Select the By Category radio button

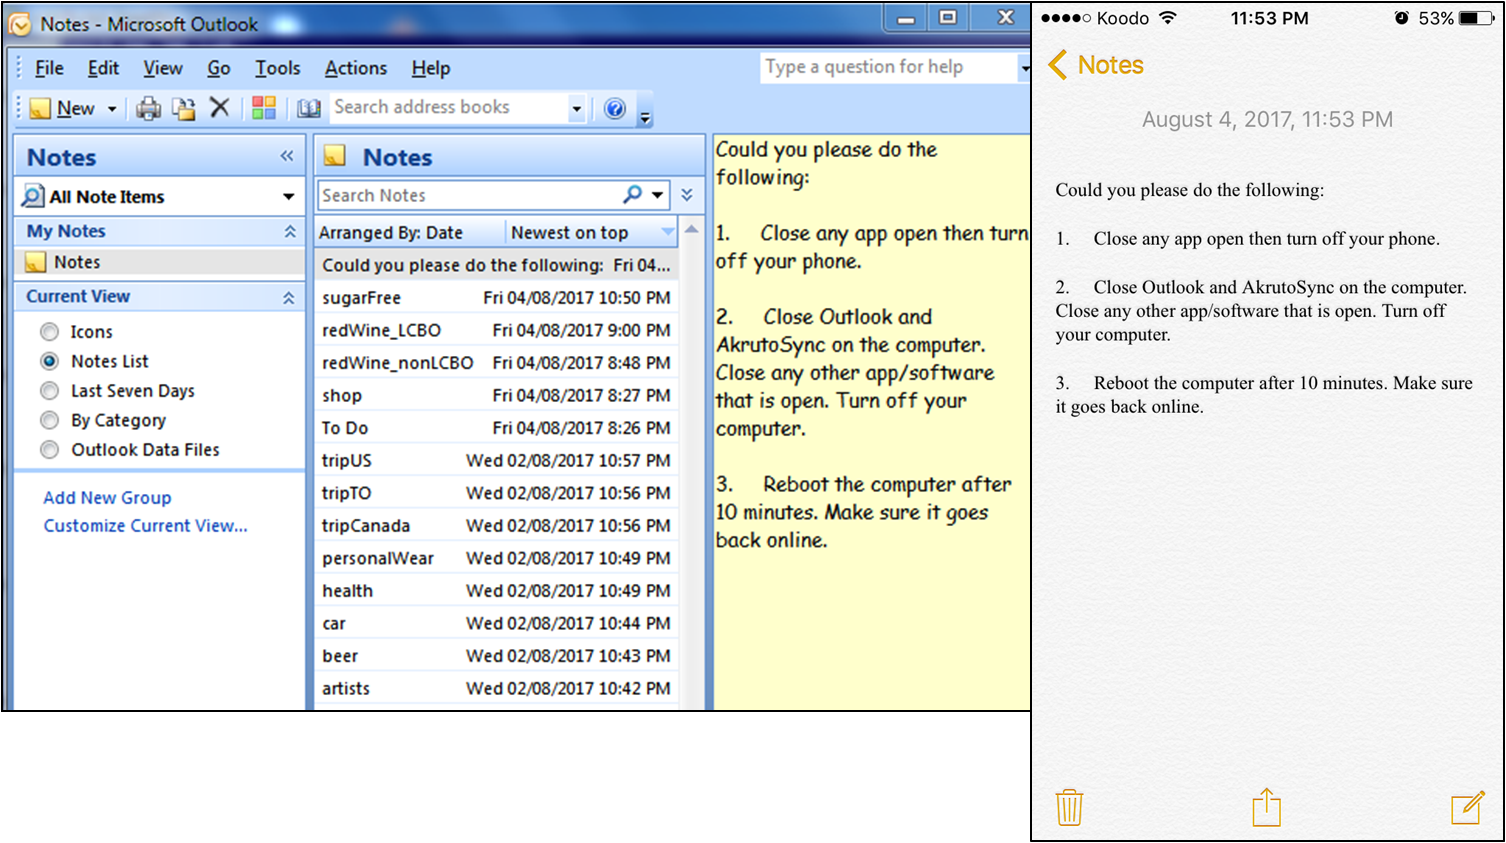coord(49,420)
